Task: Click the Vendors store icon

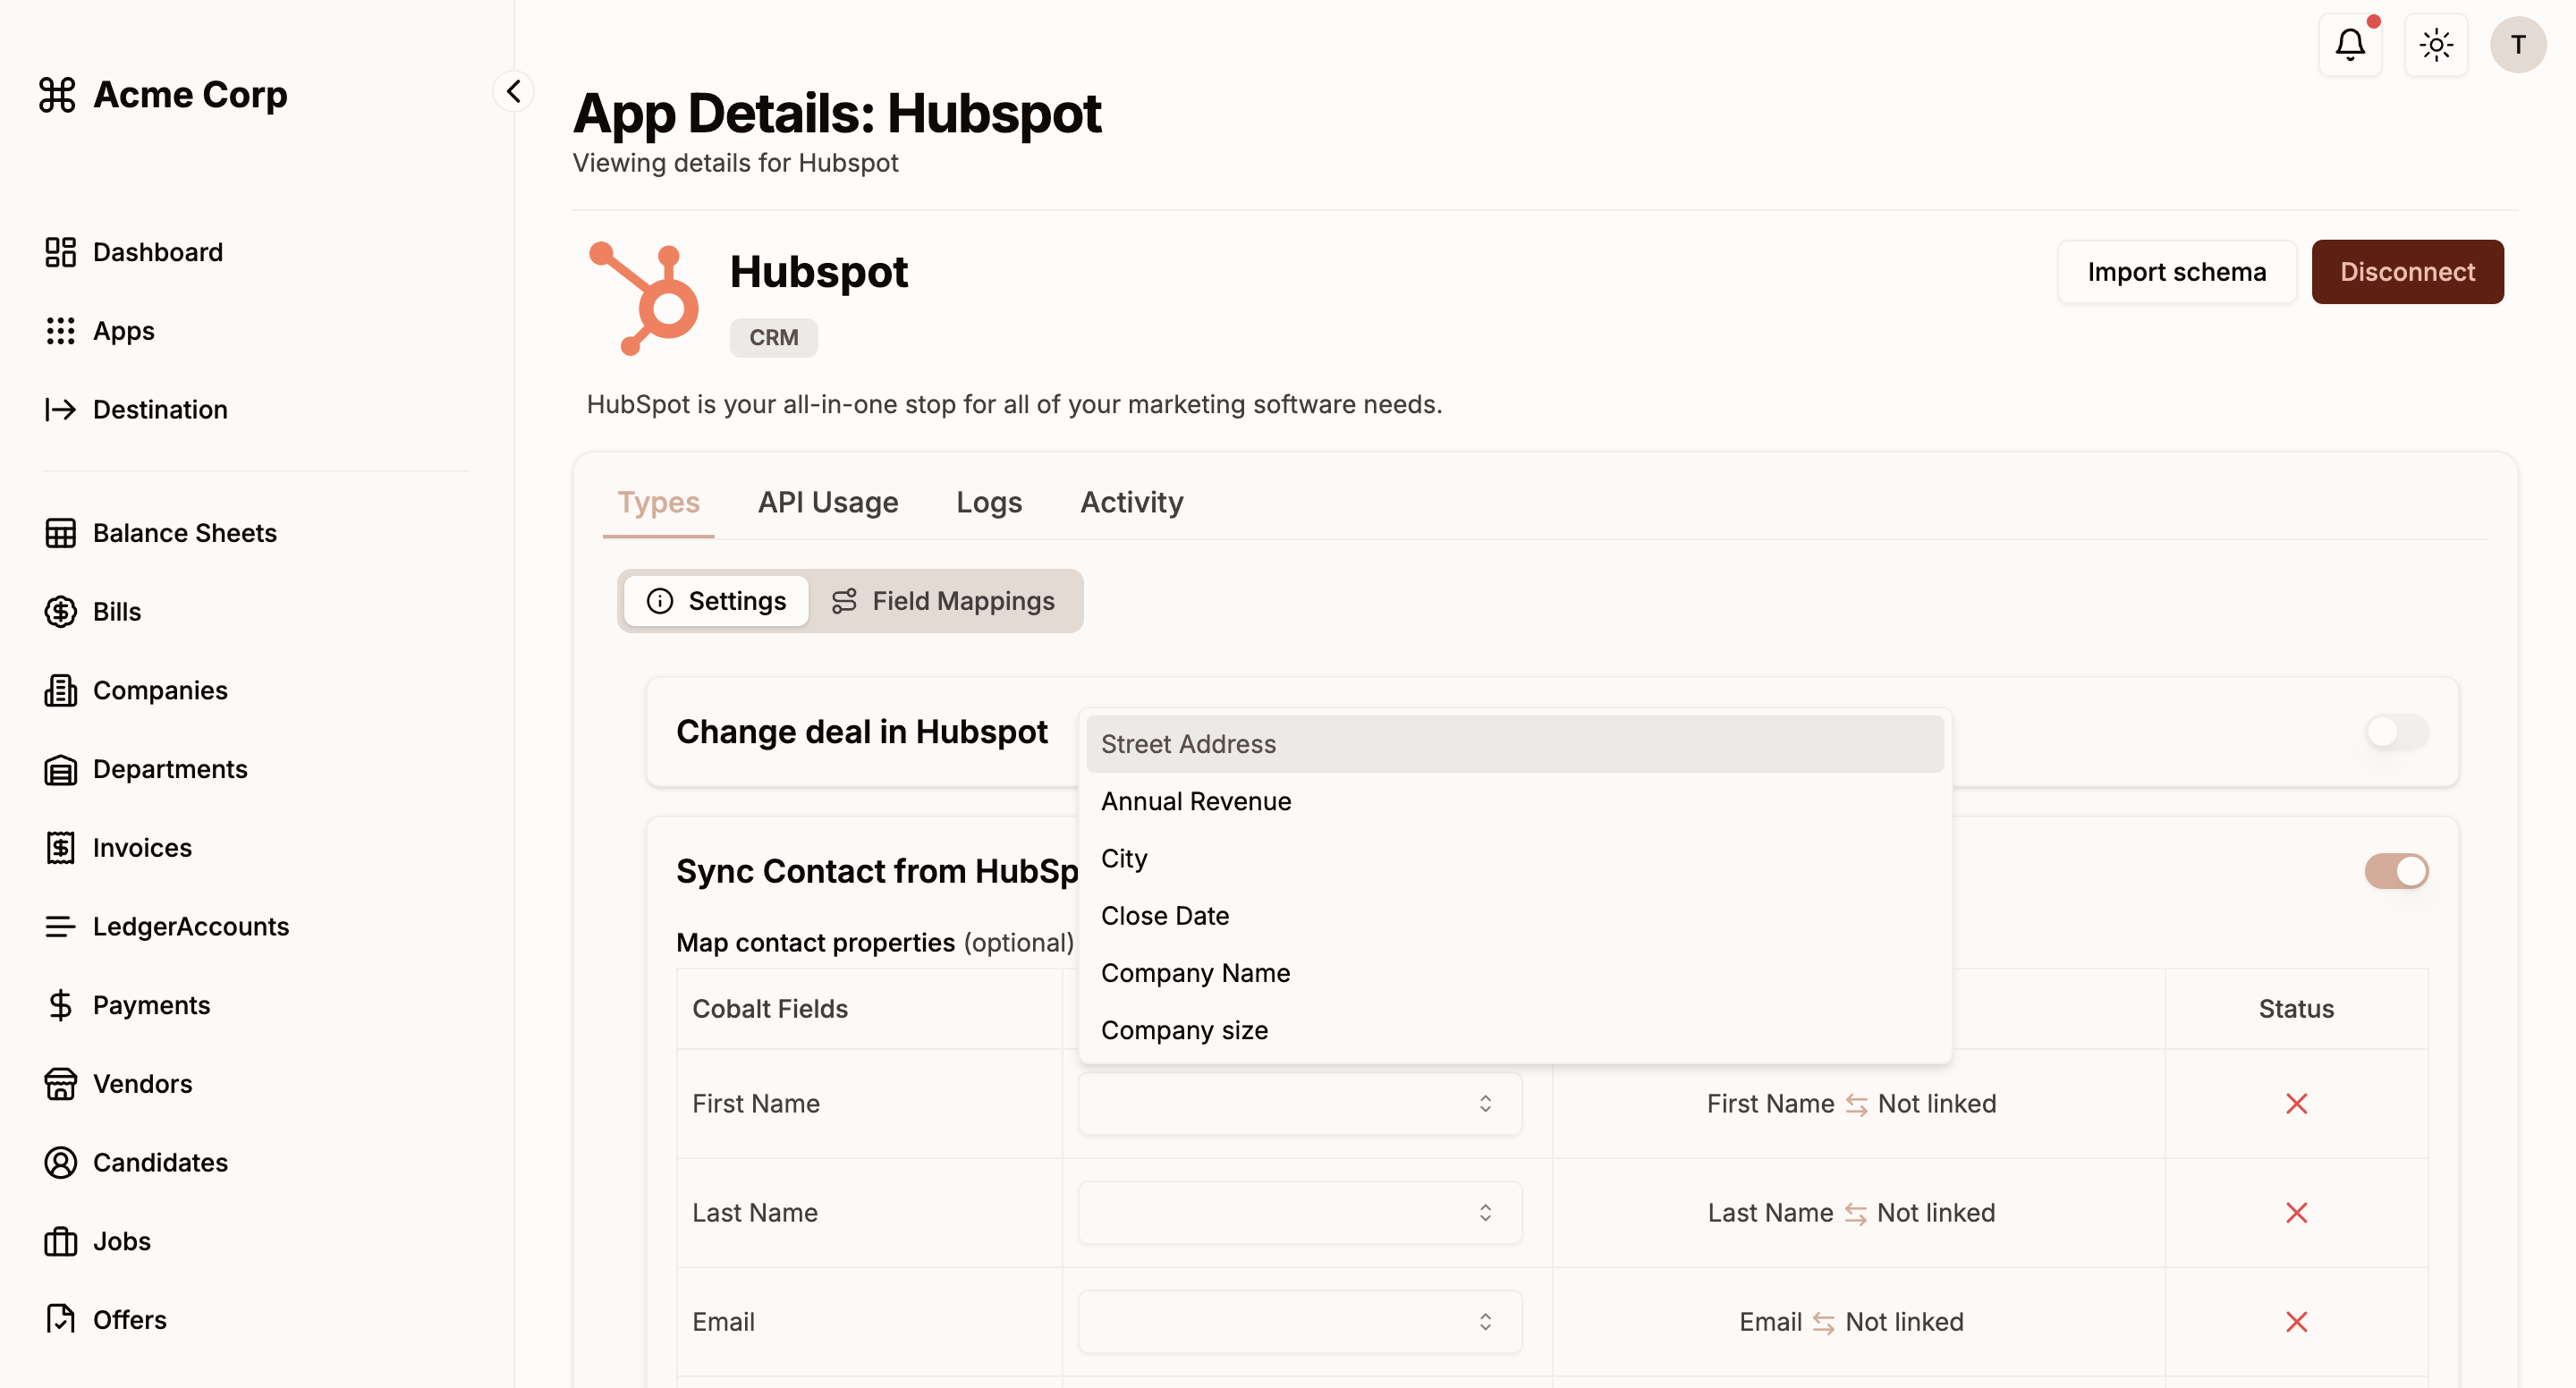Action: click(x=60, y=1084)
